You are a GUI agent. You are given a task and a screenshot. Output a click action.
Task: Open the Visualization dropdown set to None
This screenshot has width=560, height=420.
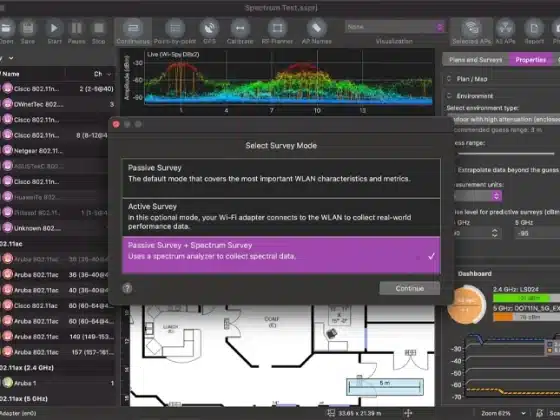pos(394,27)
